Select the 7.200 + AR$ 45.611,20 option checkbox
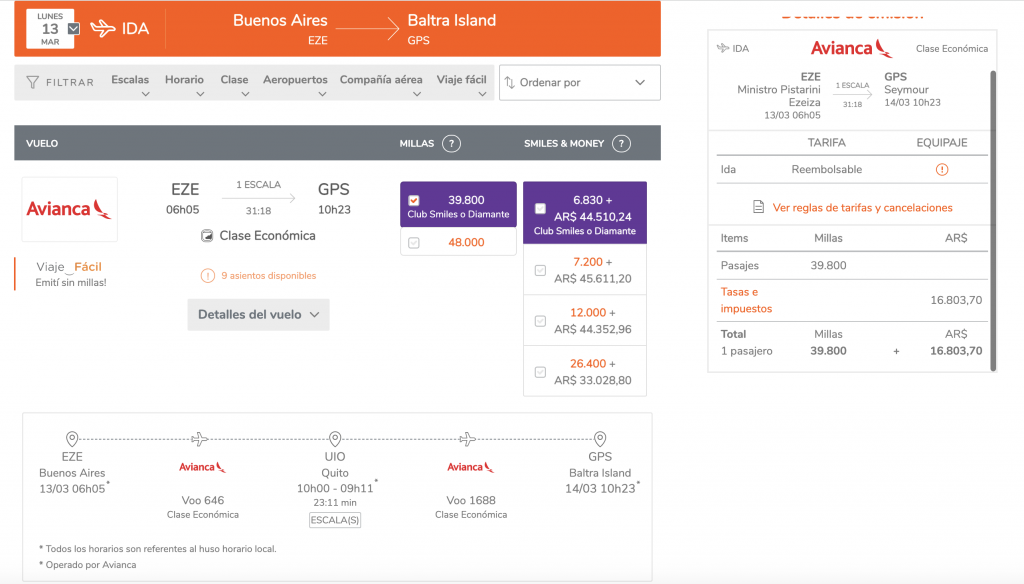This screenshot has width=1024, height=584. pos(540,270)
